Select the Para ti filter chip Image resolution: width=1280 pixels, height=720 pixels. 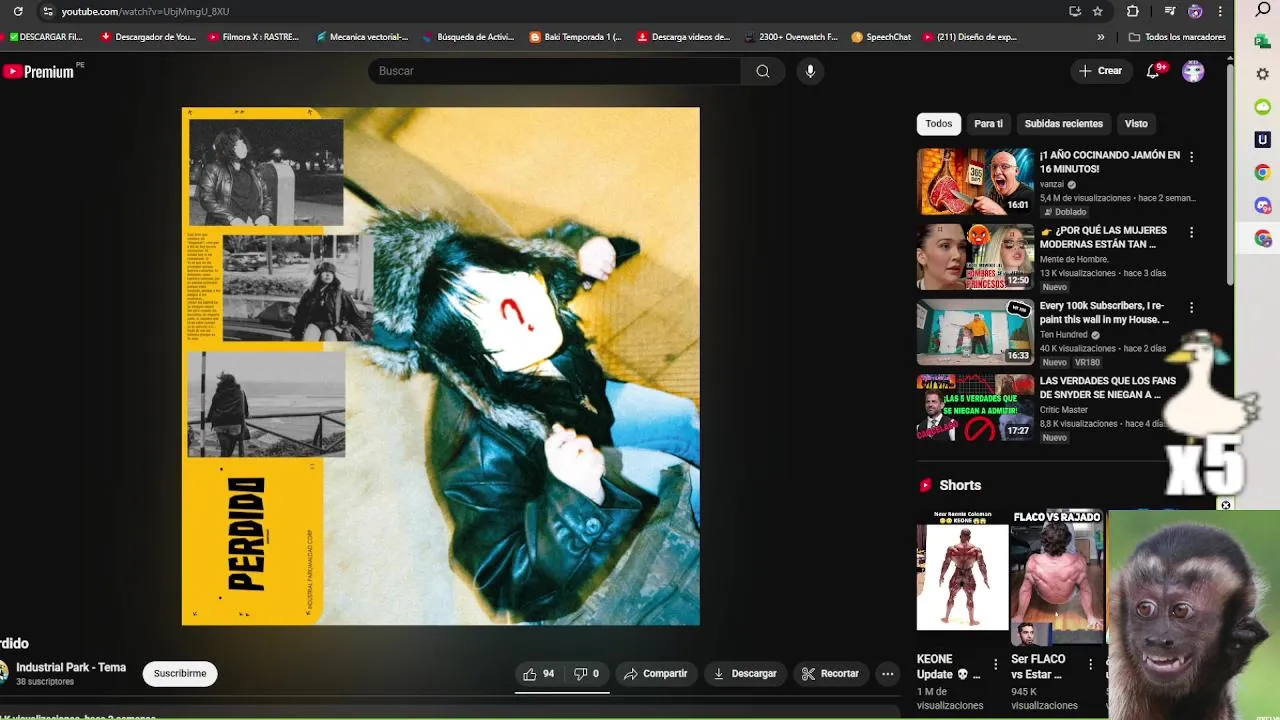tap(988, 124)
